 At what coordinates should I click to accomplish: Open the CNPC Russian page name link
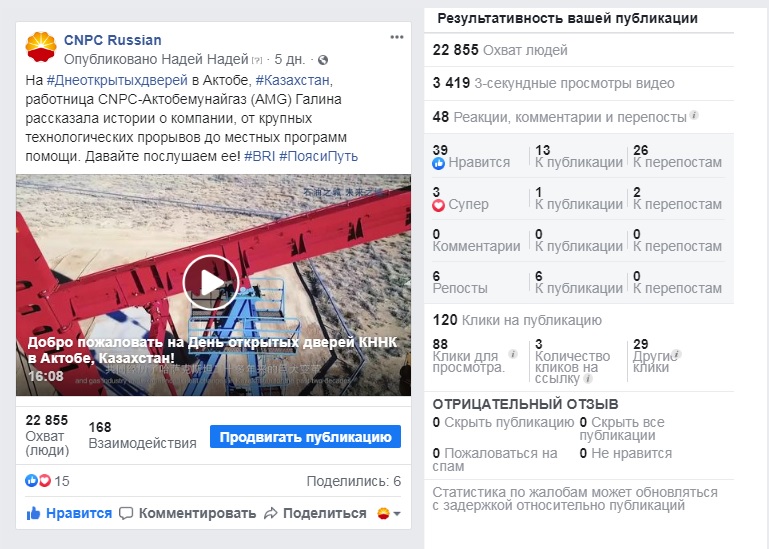point(113,40)
